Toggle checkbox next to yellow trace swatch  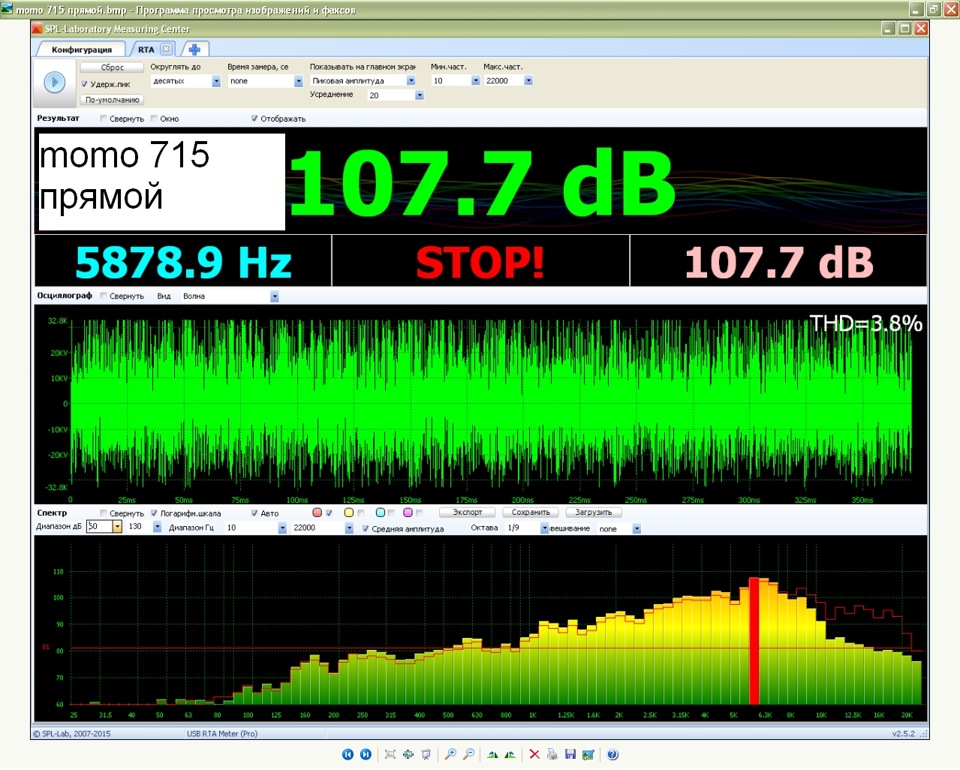tap(361, 512)
